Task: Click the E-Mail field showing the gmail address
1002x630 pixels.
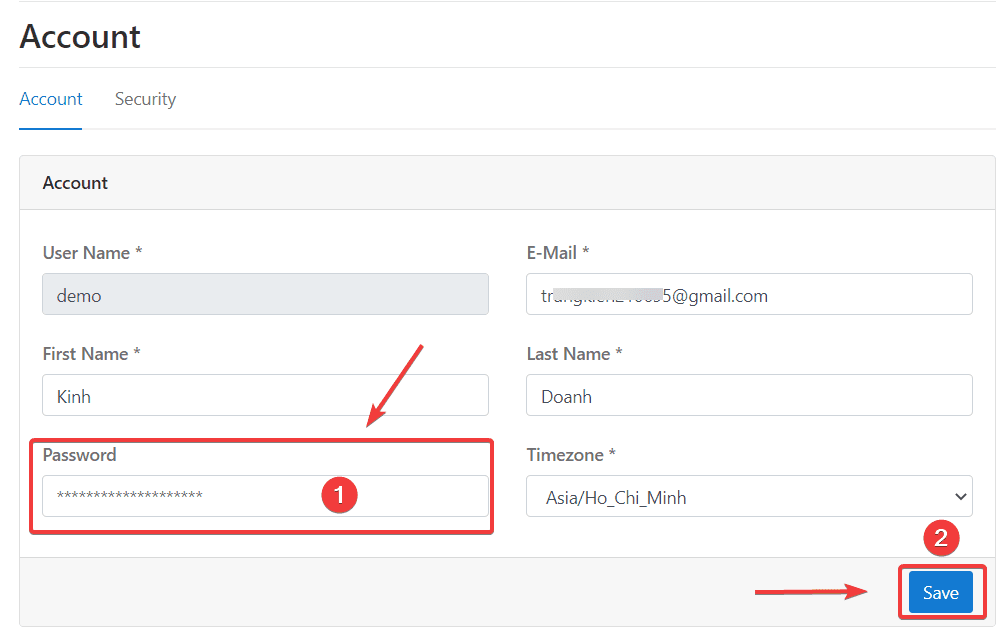Action: click(749, 295)
